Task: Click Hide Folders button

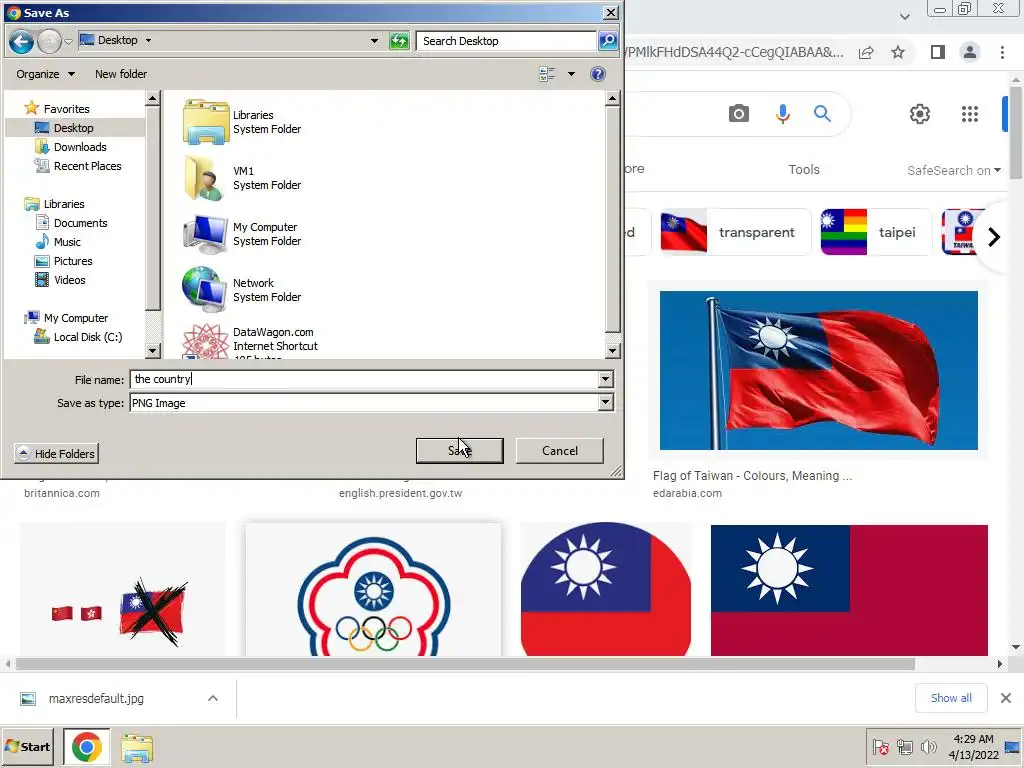Action: click(57, 453)
